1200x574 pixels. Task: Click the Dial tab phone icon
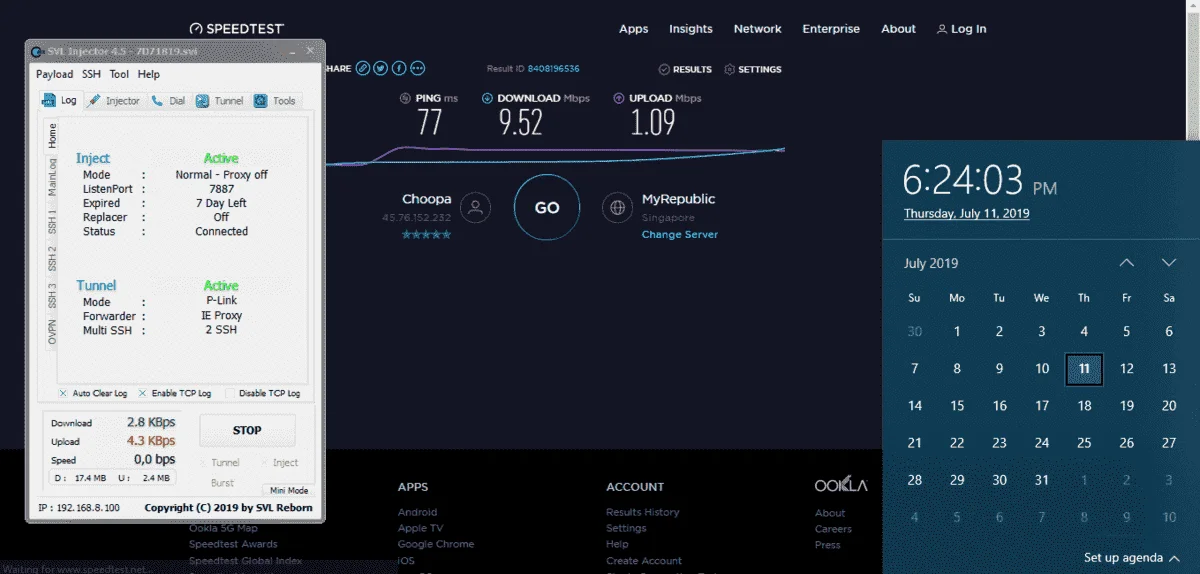(157, 100)
